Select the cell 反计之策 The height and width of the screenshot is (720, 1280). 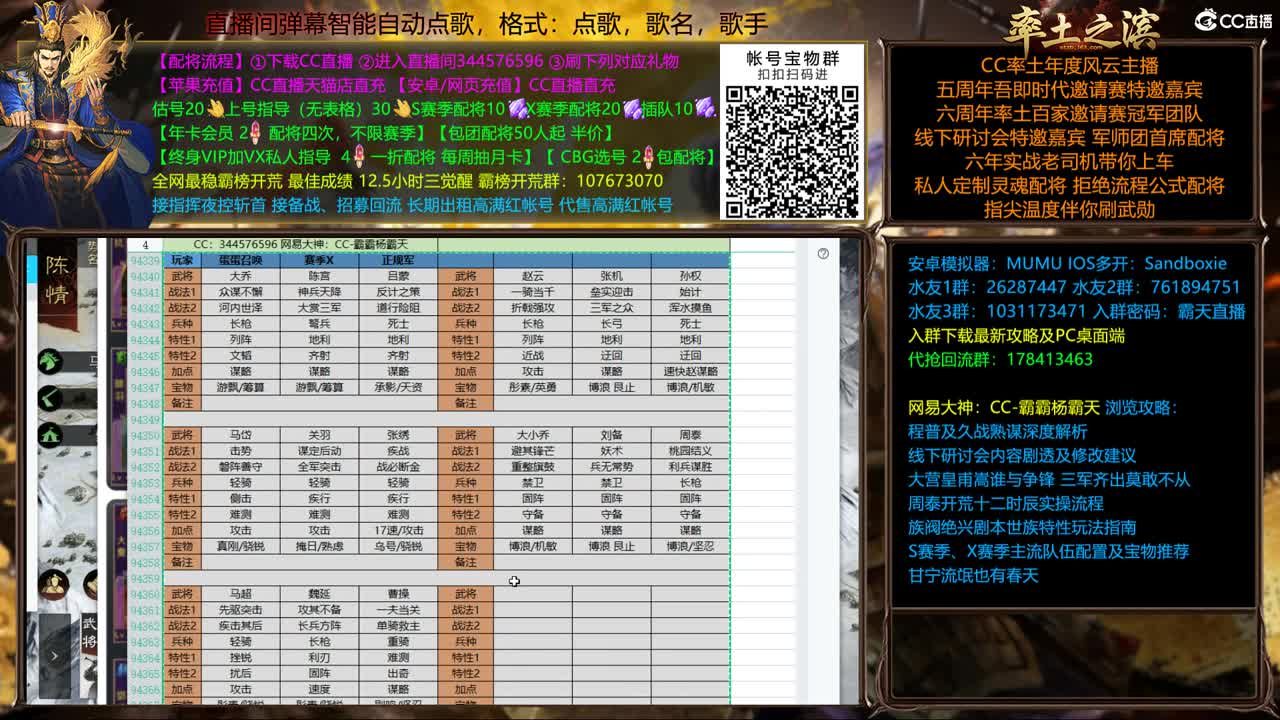pyautogui.click(x=398, y=292)
